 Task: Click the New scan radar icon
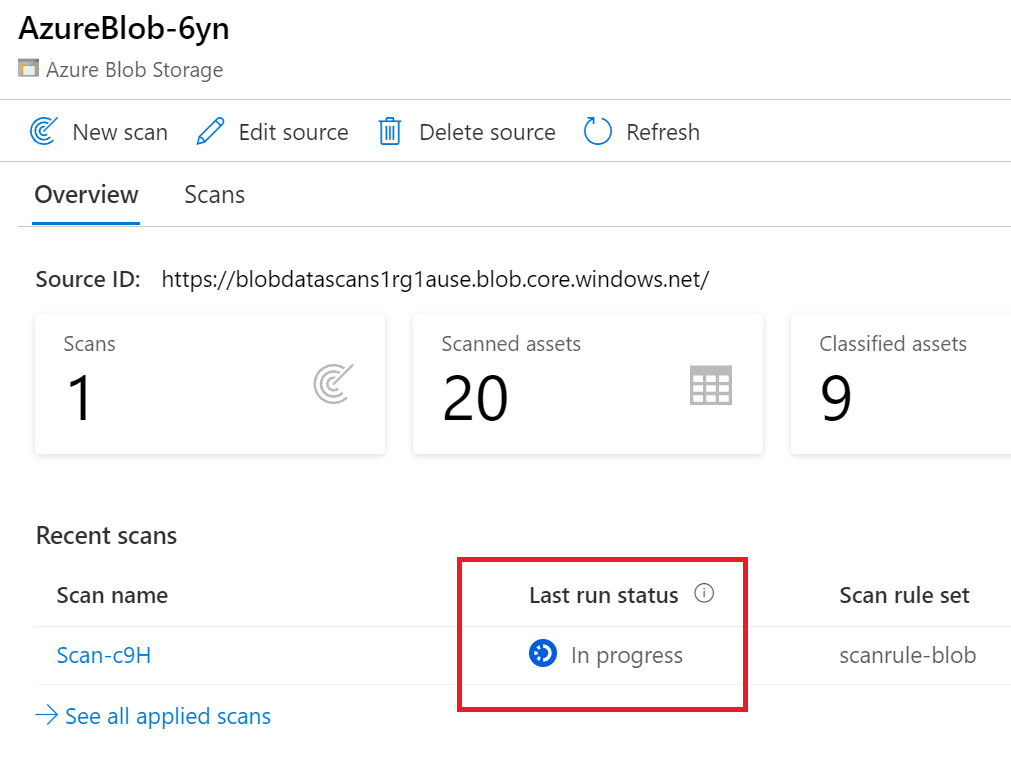[x=44, y=132]
